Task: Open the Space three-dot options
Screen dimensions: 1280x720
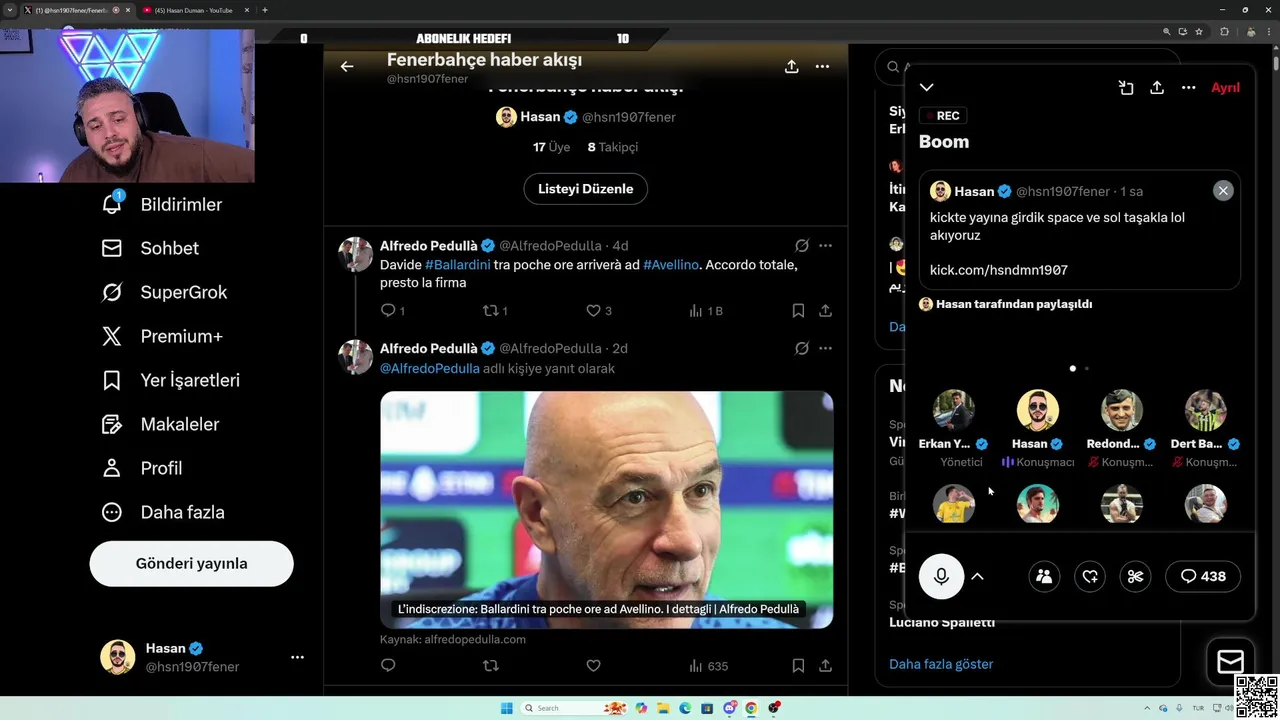Action: coord(1188,88)
